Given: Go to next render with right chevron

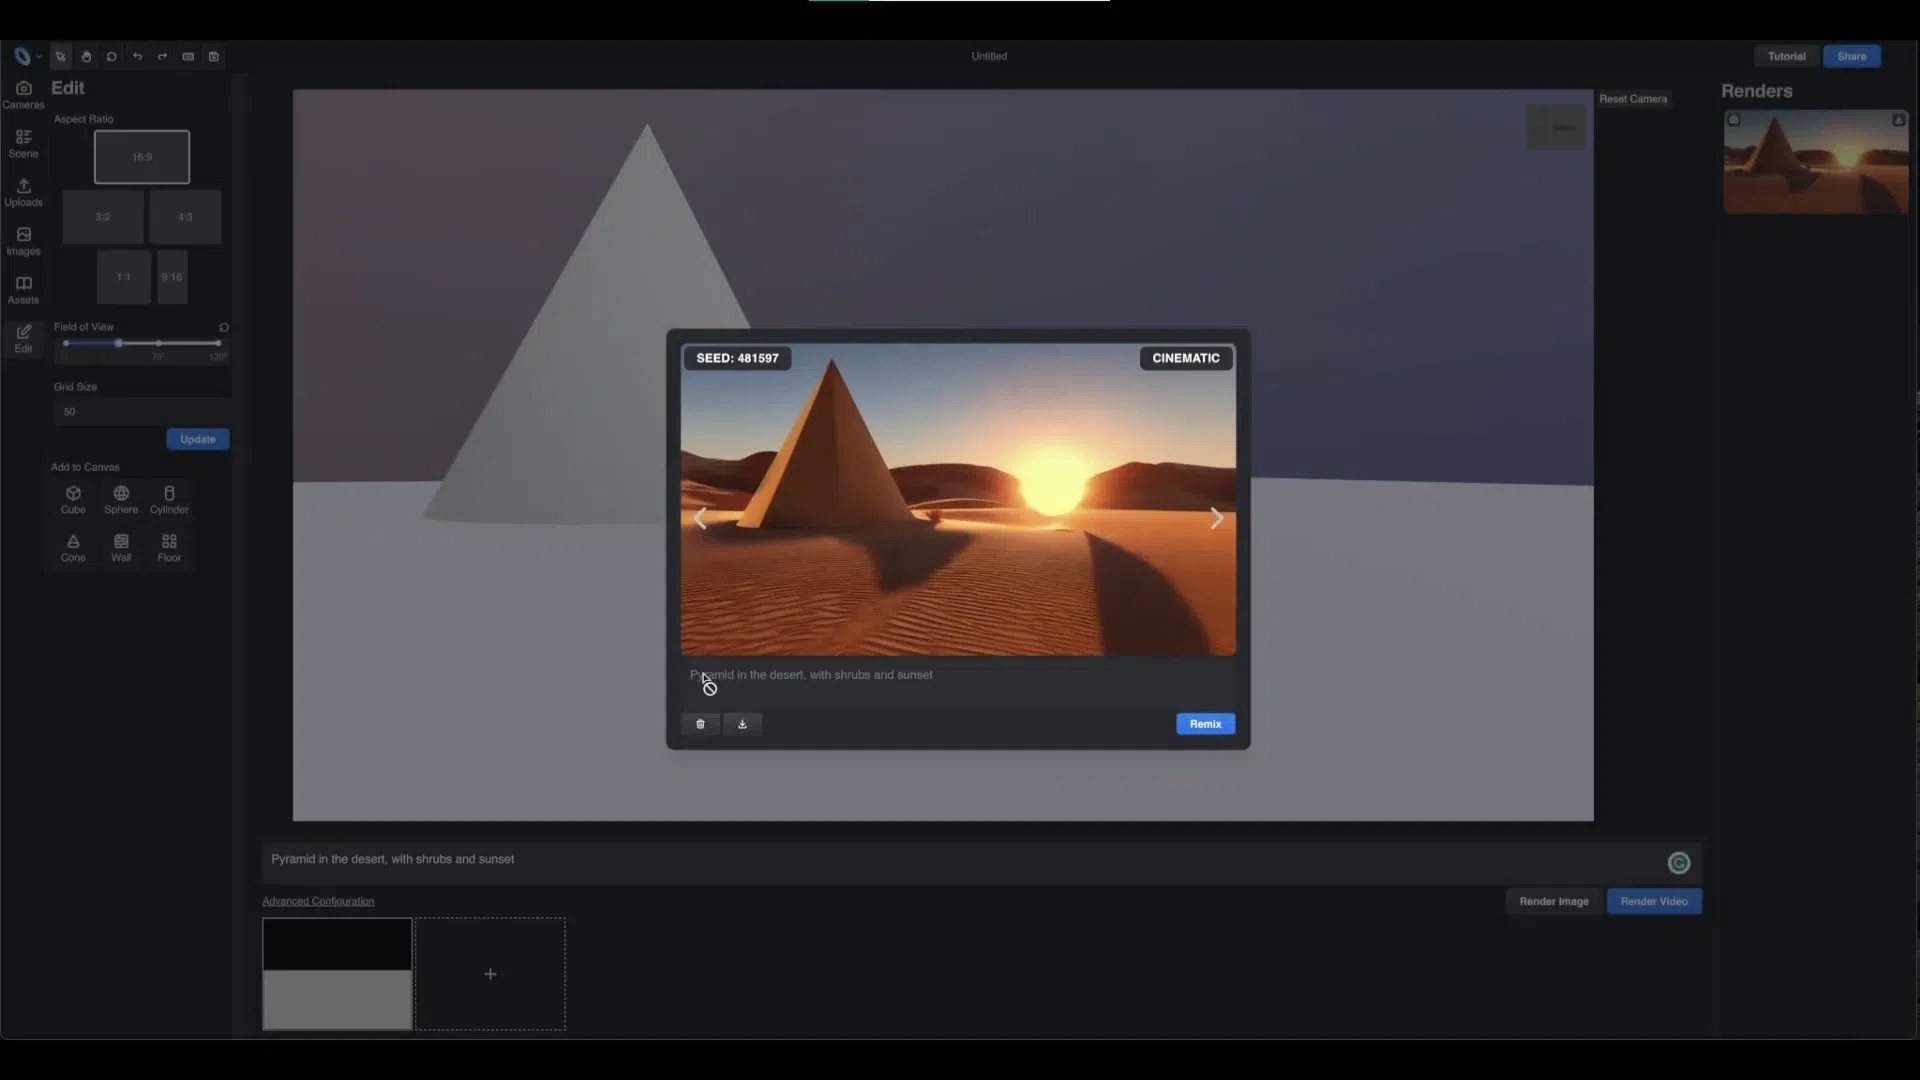Looking at the screenshot, I should tap(1216, 518).
